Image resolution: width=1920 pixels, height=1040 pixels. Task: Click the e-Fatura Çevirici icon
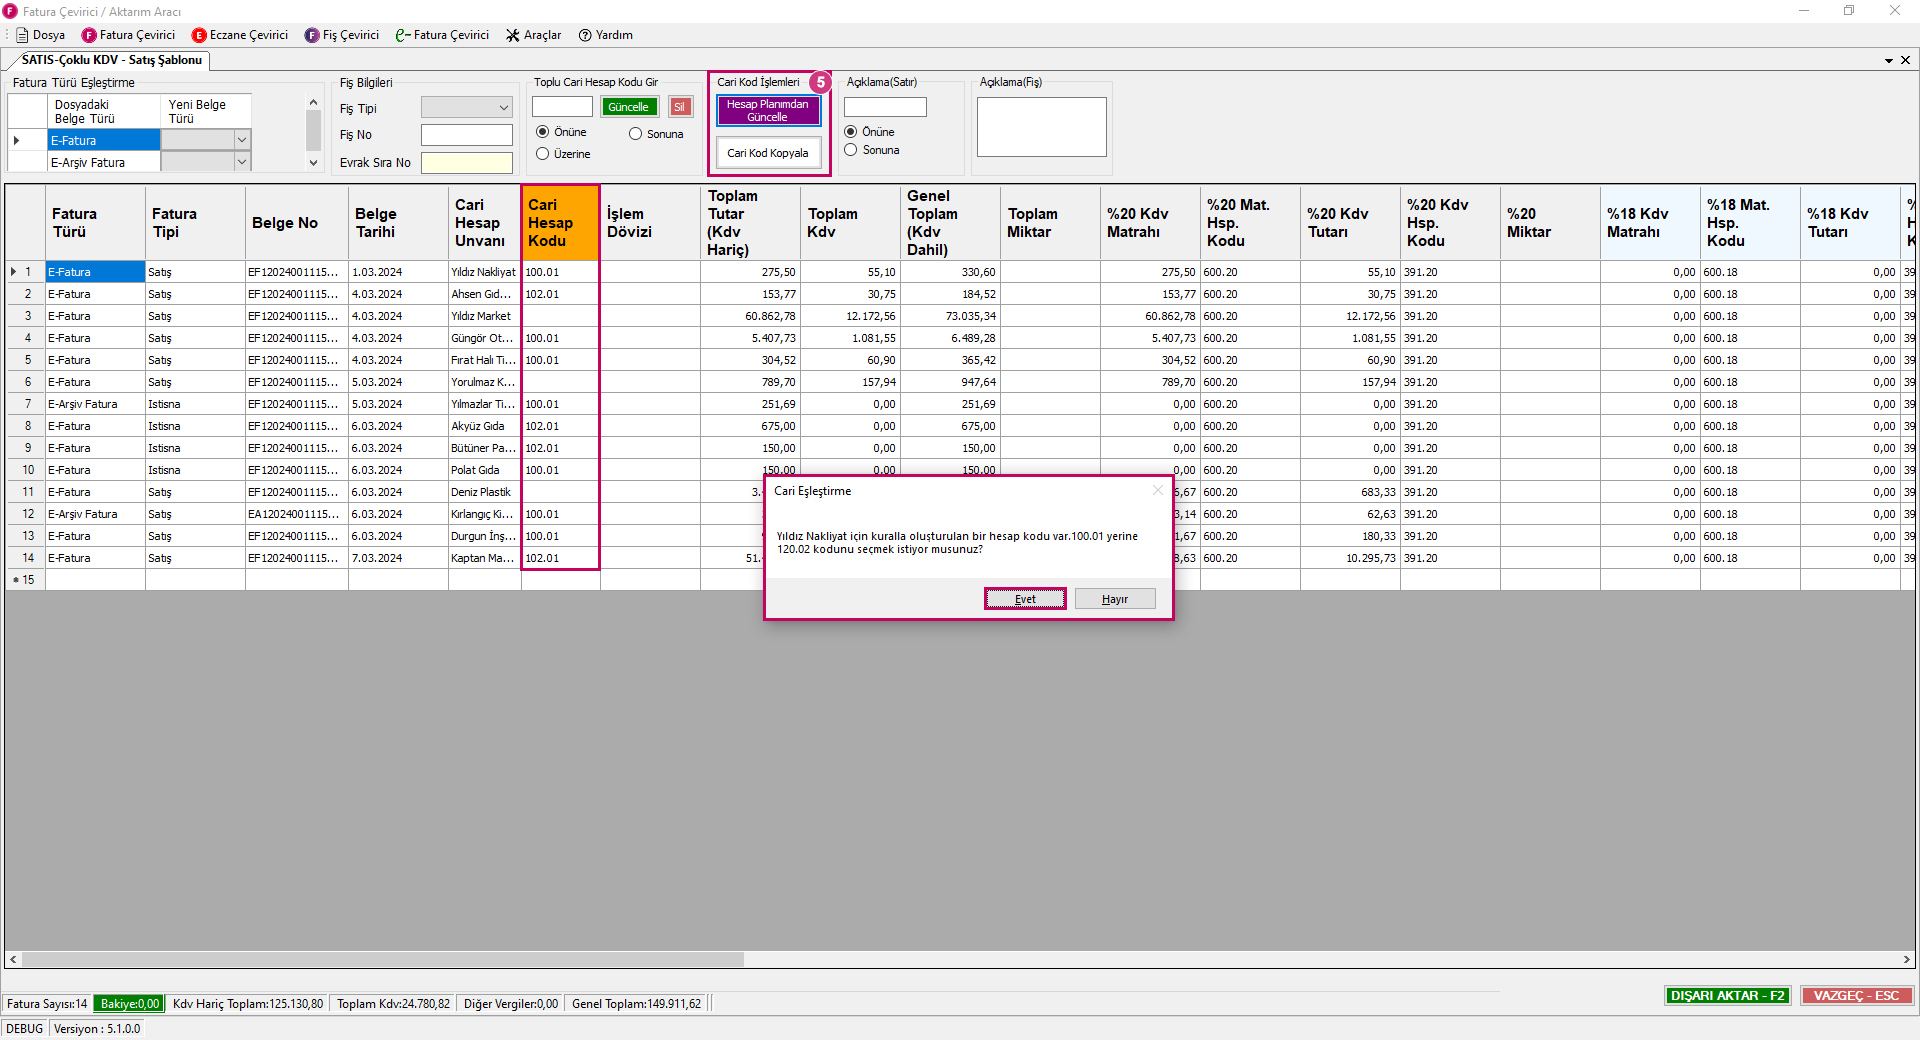point(403,35)
